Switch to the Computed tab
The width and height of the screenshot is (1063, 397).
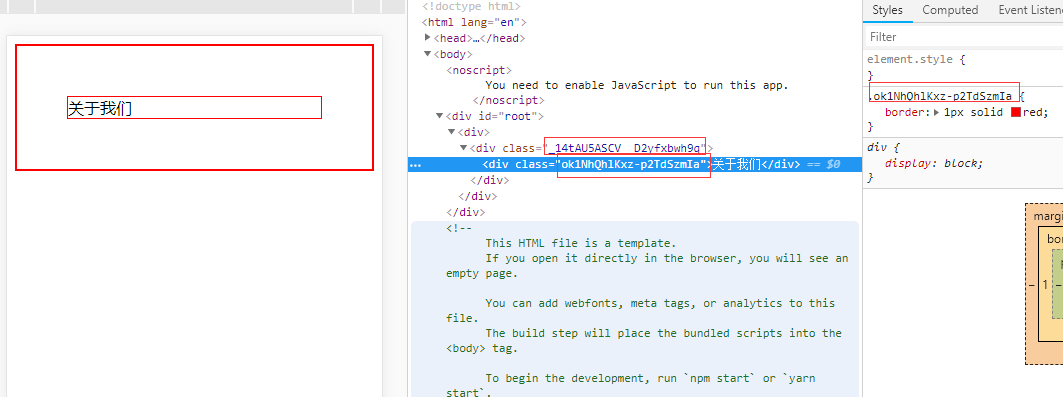click(x=950, y=10)
